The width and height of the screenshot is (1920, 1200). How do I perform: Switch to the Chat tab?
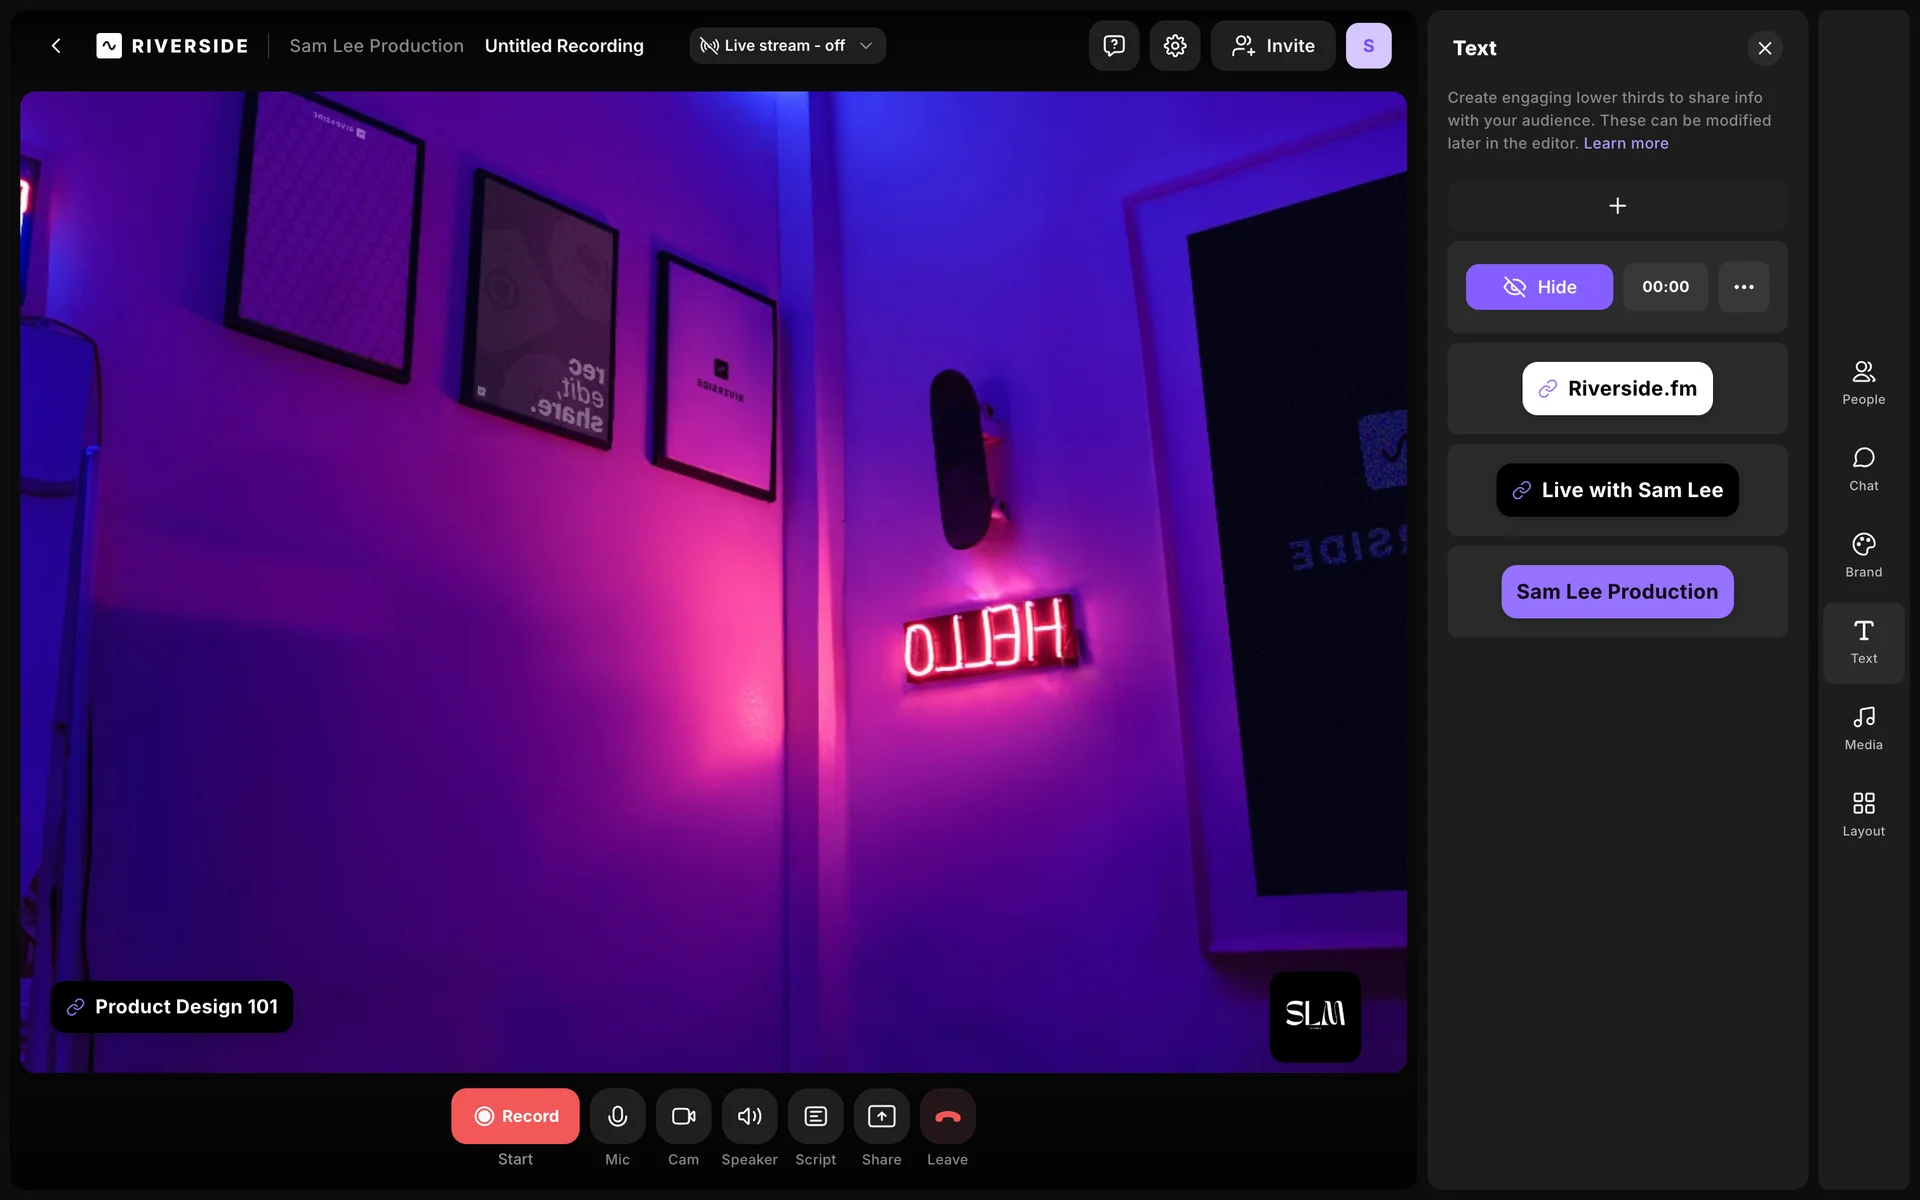[1863, 469]
